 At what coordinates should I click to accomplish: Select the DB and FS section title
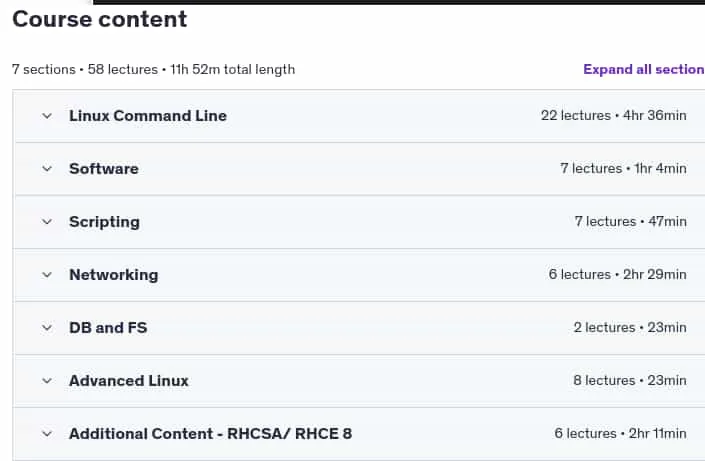pyautogui.click(x=108, y=327)
